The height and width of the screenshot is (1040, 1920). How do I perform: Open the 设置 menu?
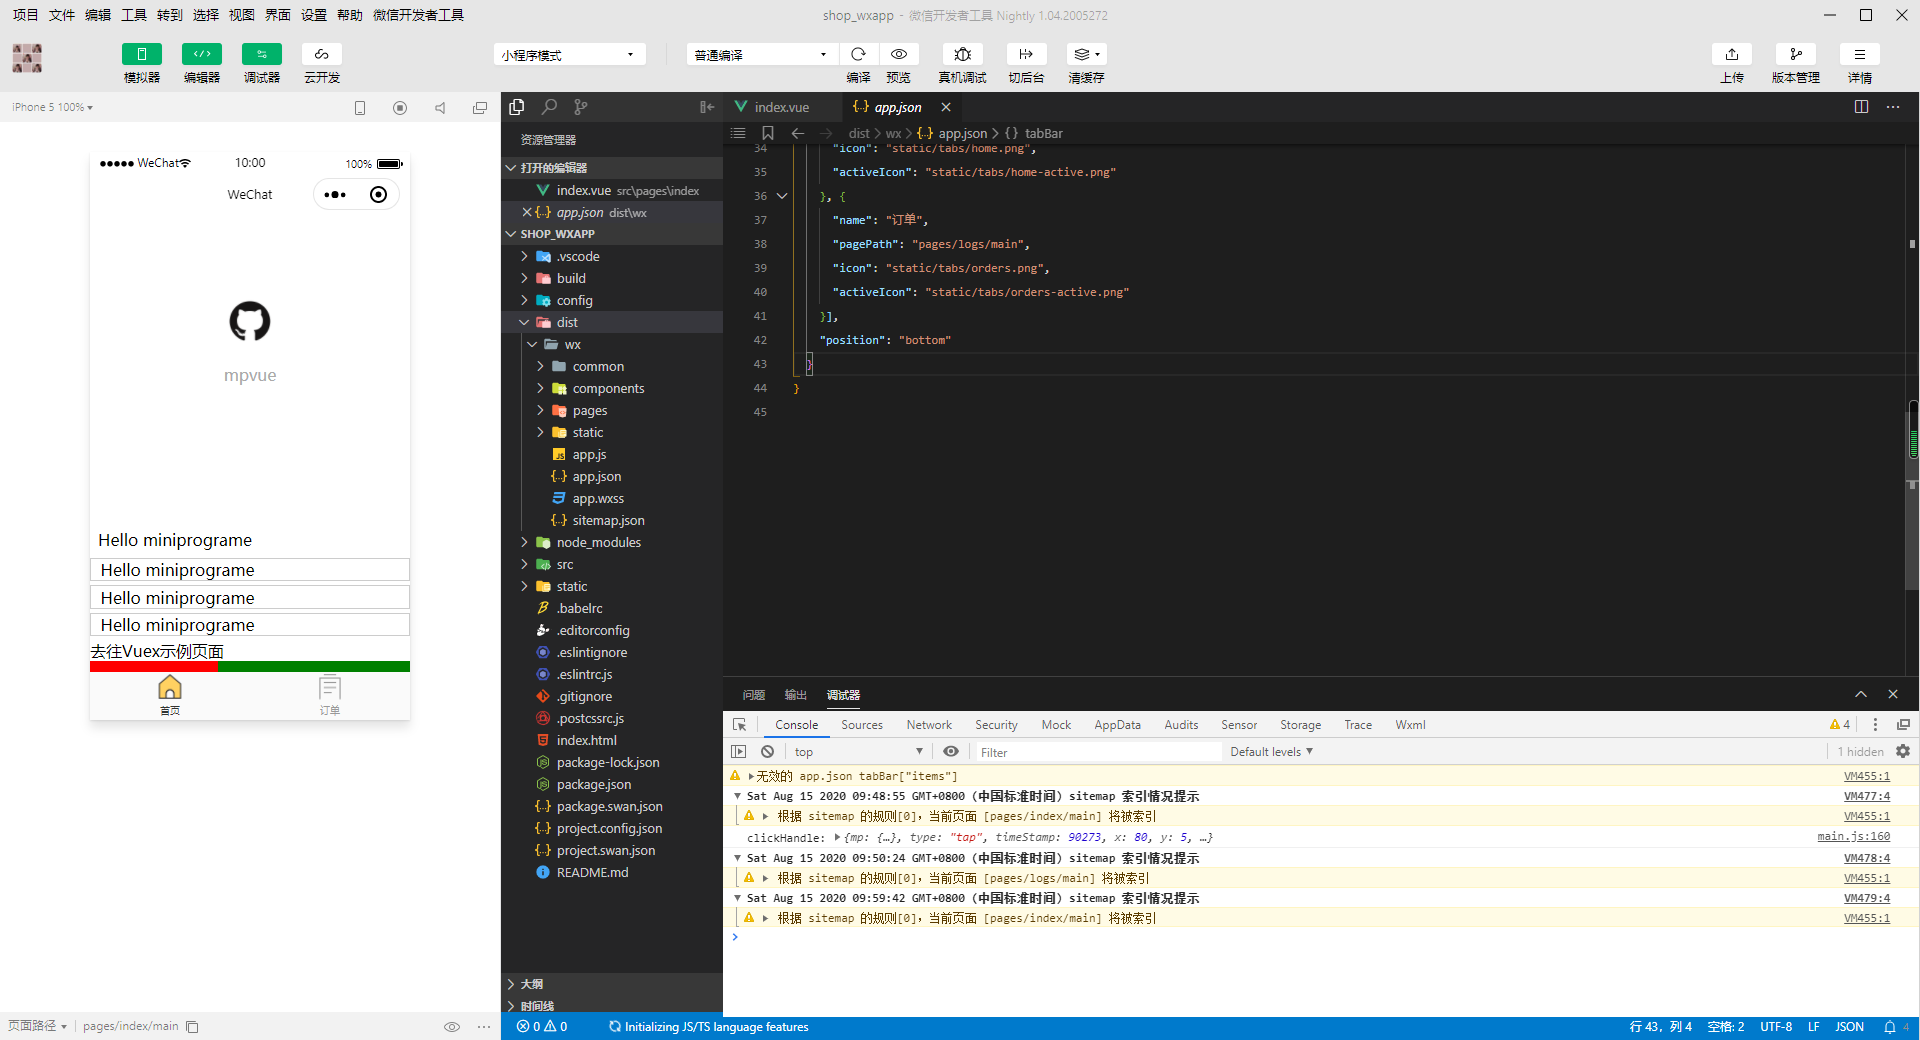(x=314, y=15)
